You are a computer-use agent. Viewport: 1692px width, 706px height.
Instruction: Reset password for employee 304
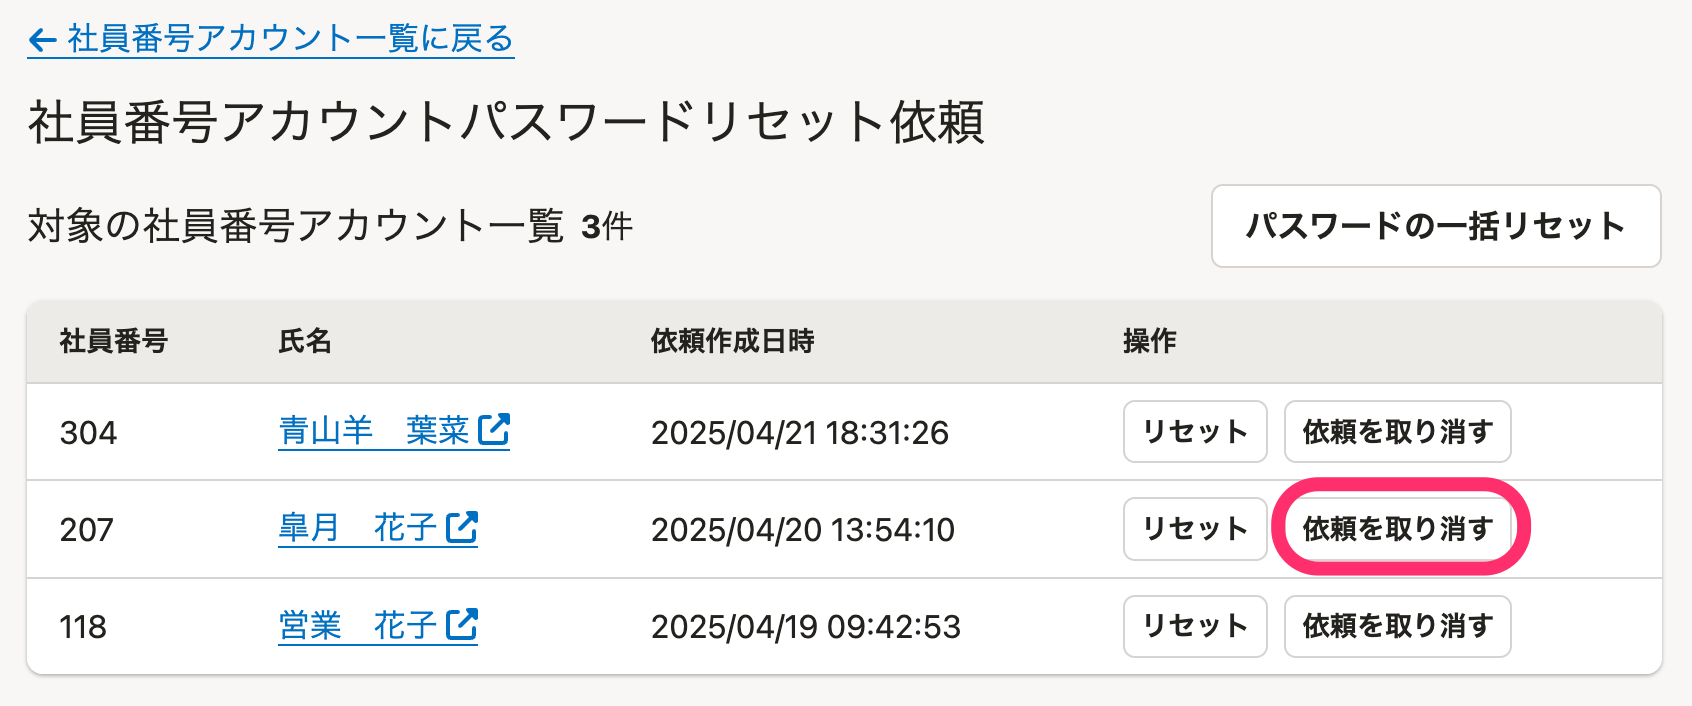[x=1195, y=432]
